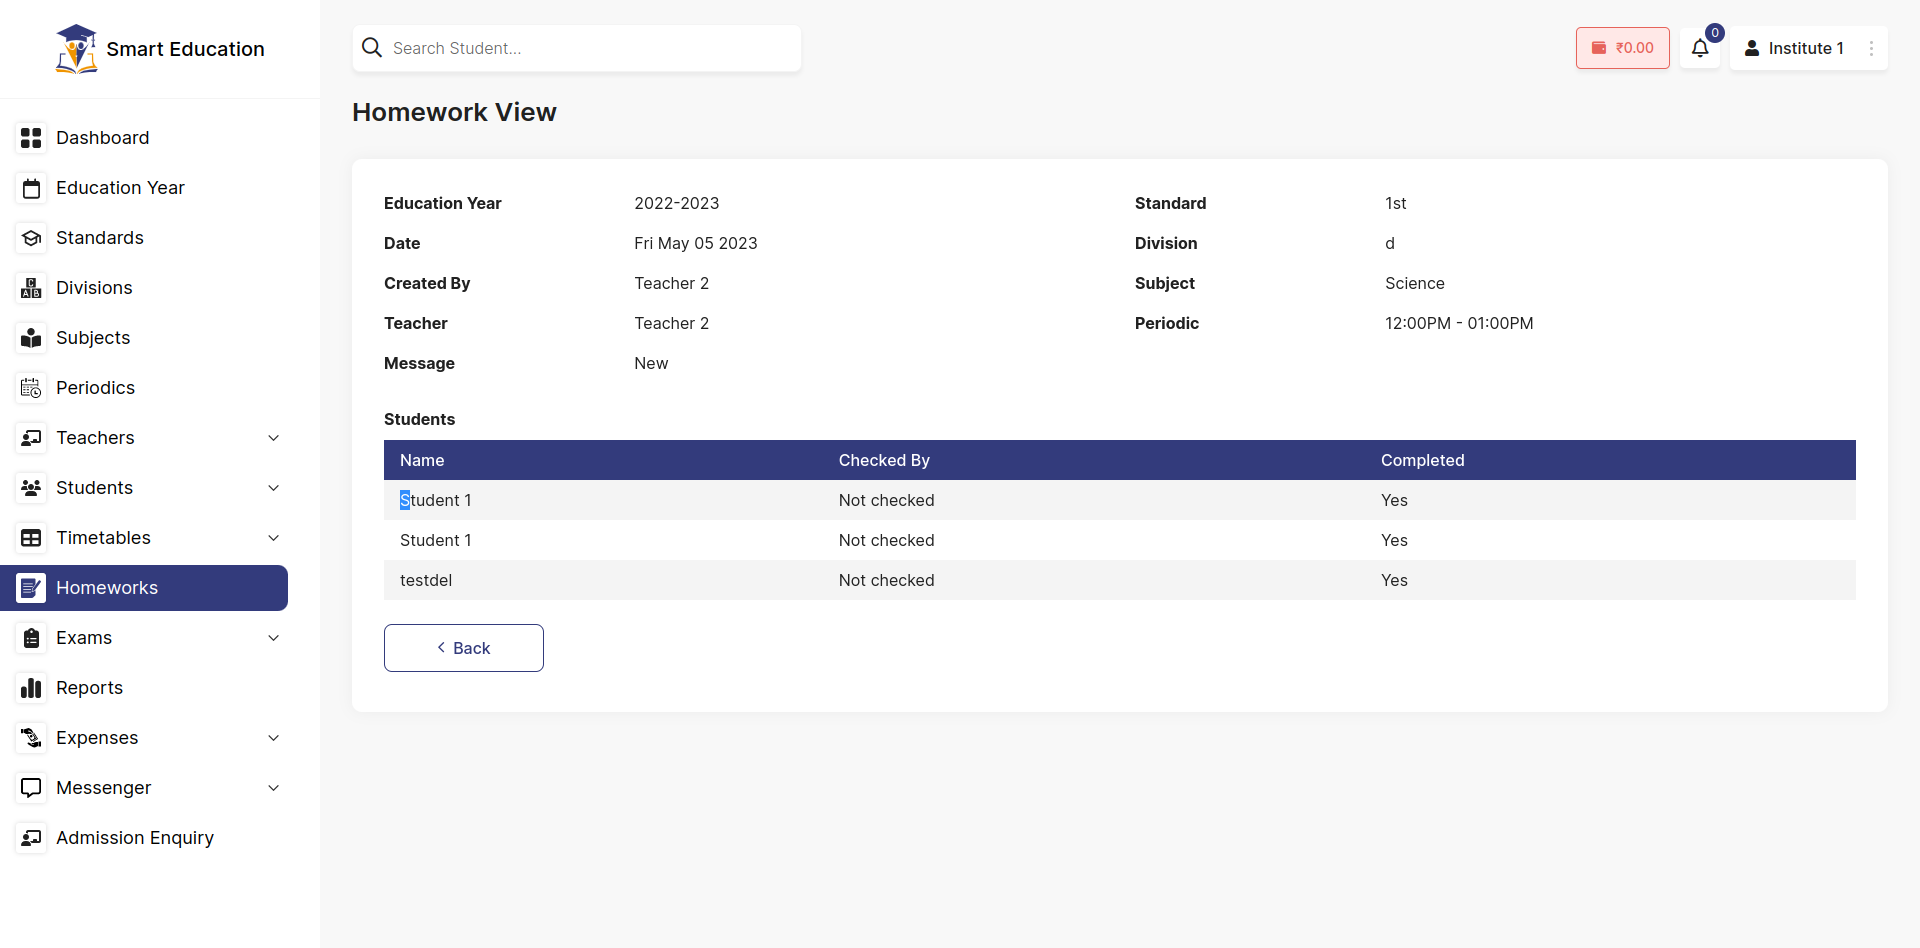Click the user profile avatar icon
Viewport: 1920px width, 948px height.
pyautogui.click(x=1752, y=48)
